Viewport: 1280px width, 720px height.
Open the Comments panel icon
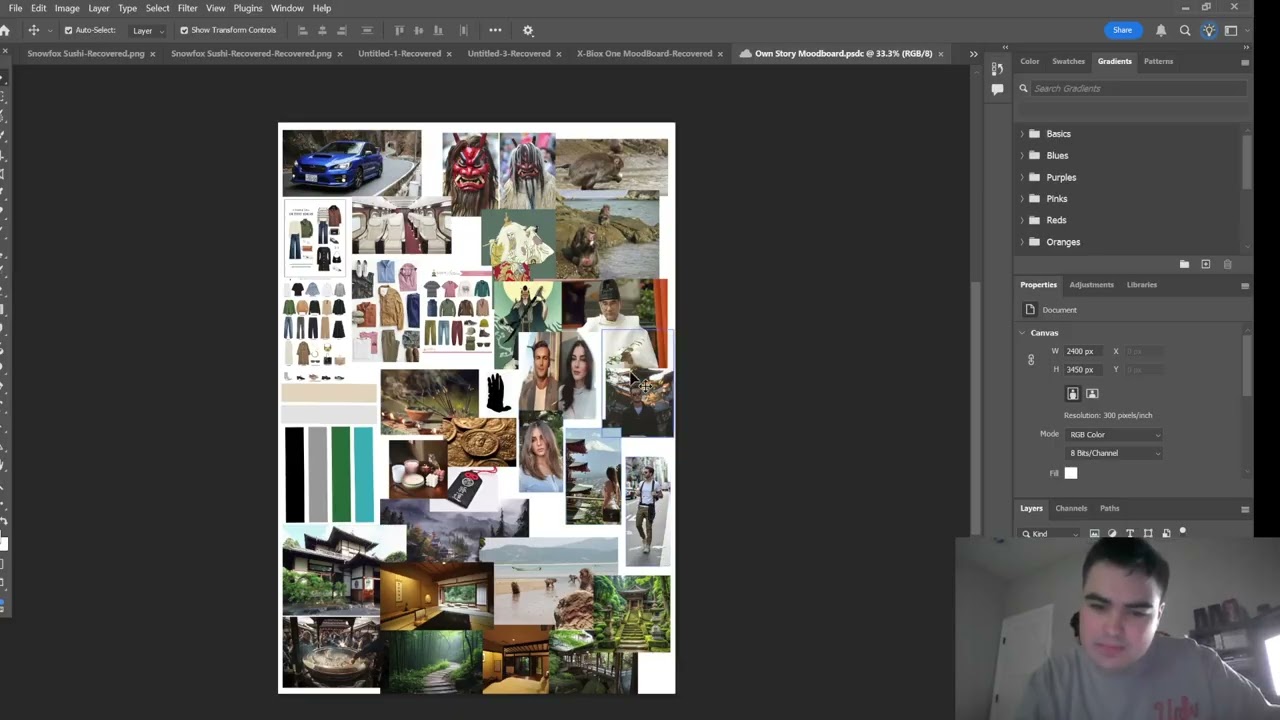click(x=997, y=89)
